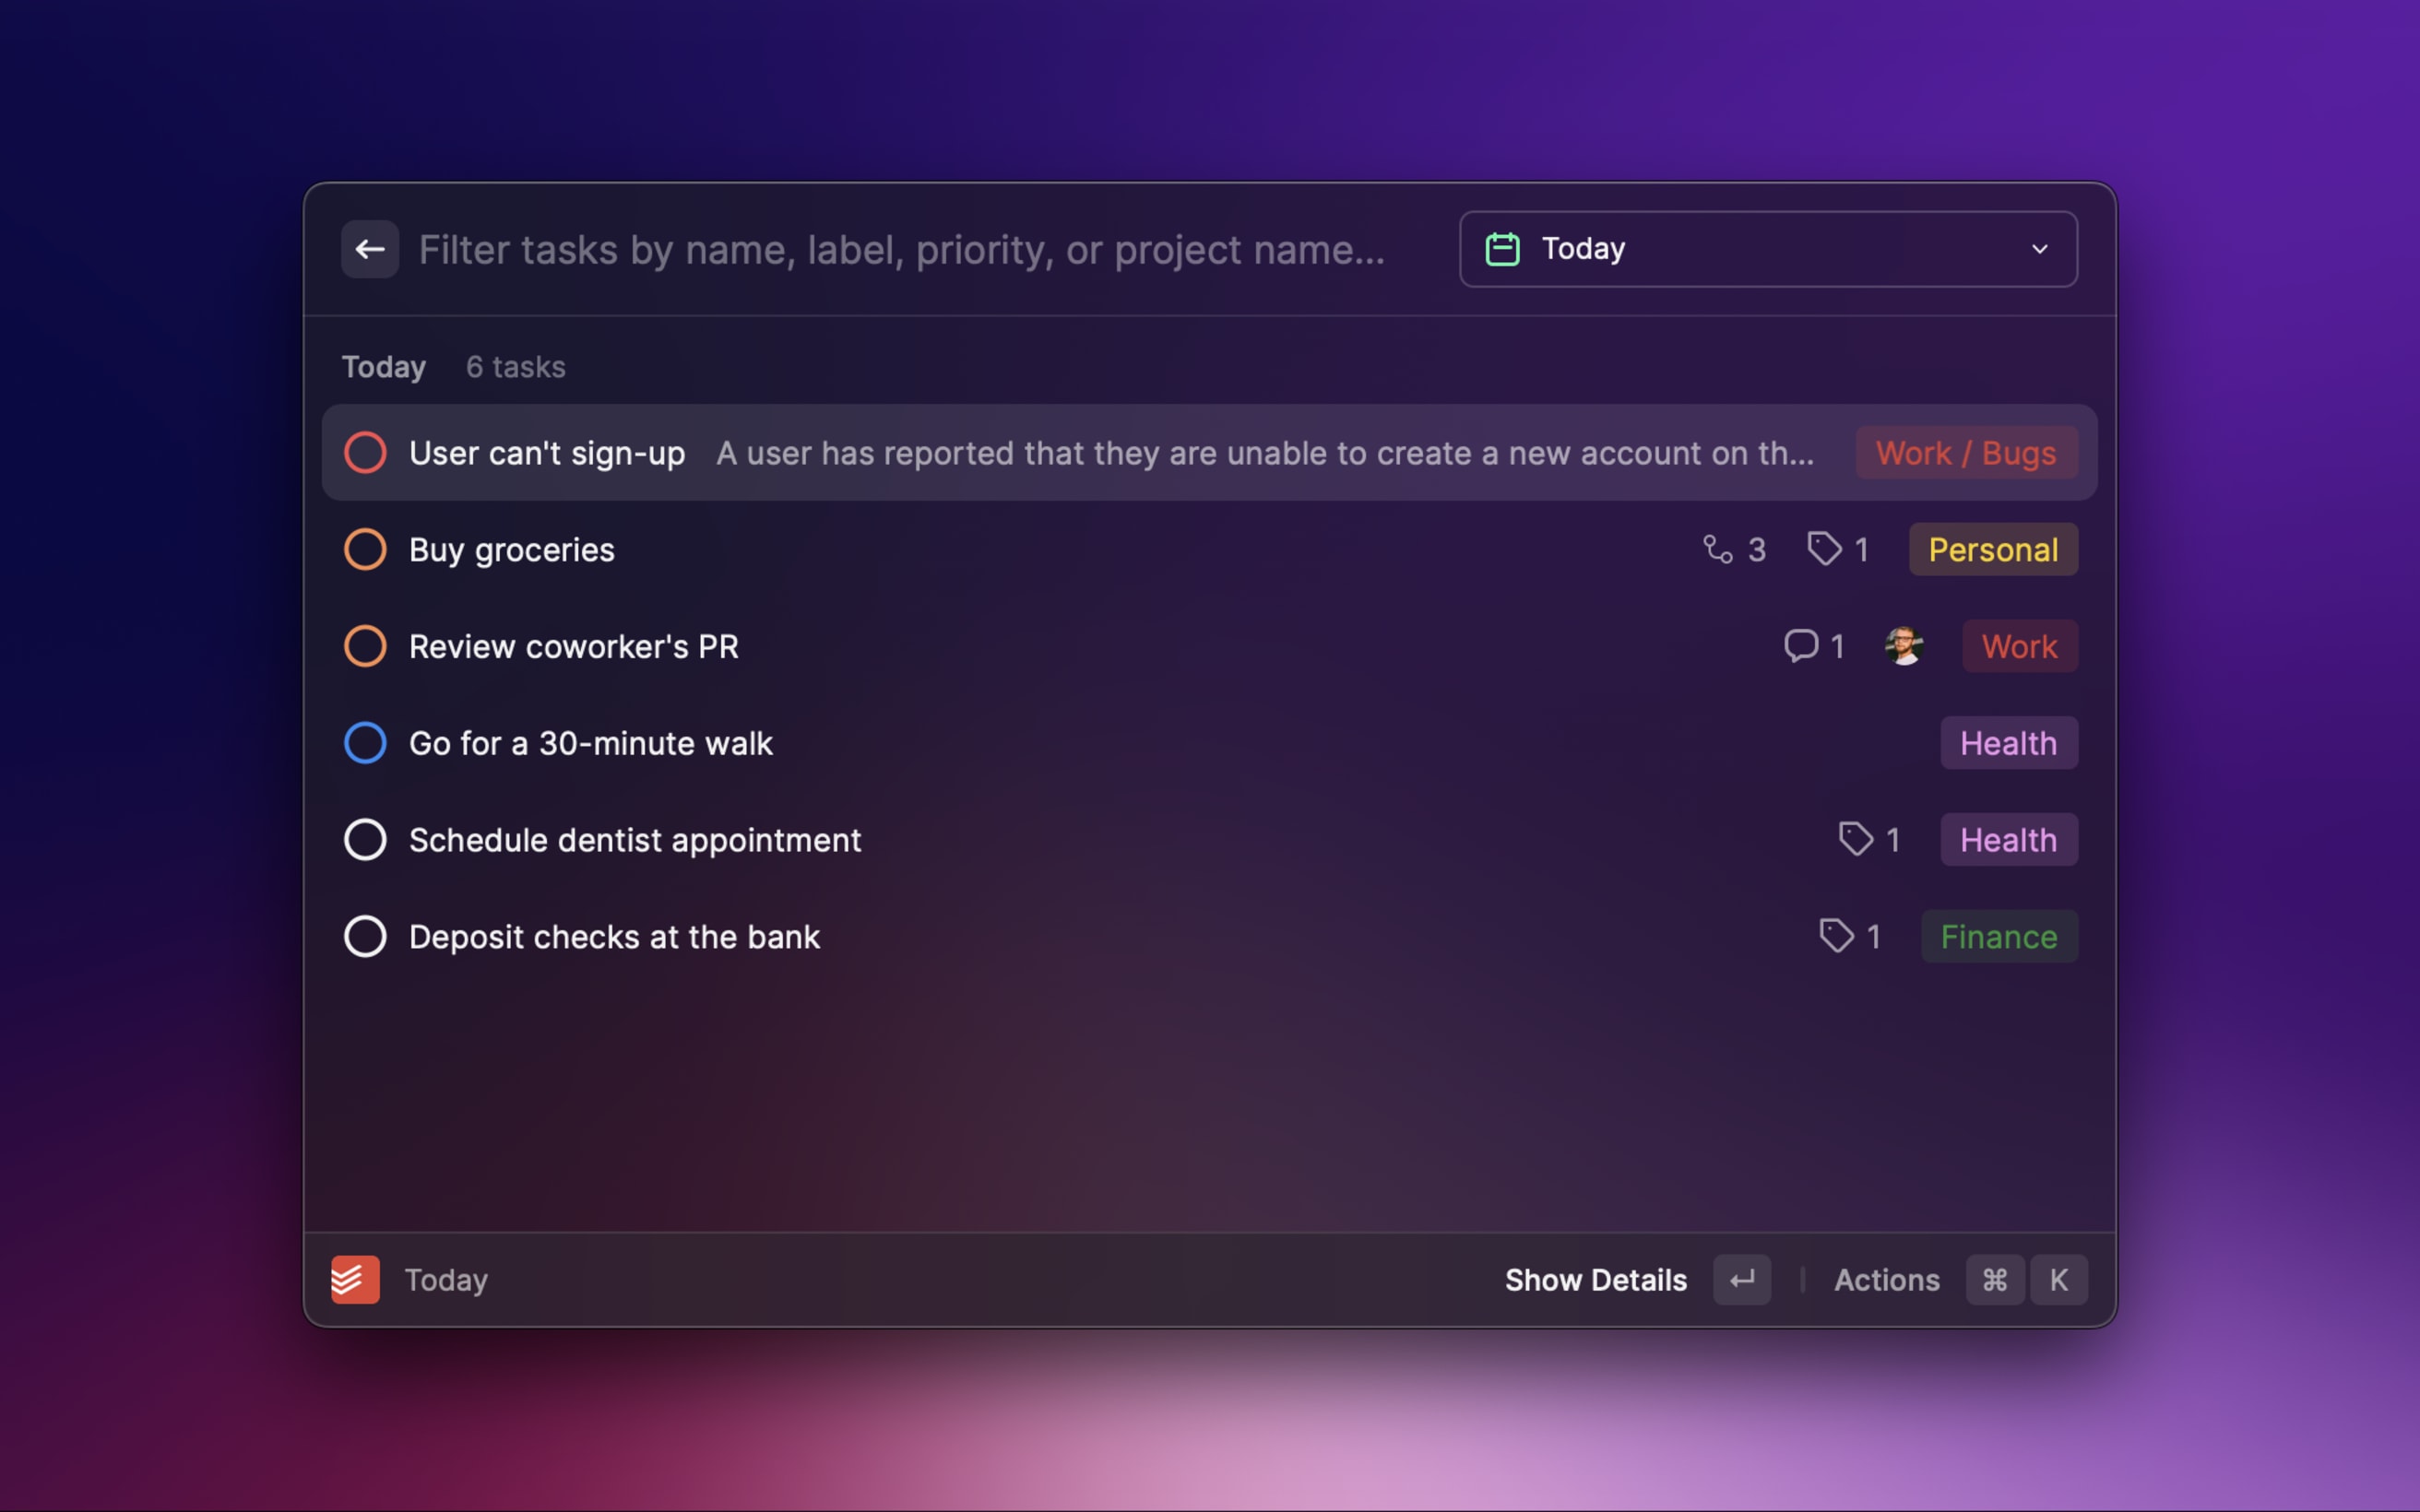The width and height of the screenshot is (2420, 1512).
Task: Toggle completion circle for Schedule dentist appointment
Action: click(x=364, y=840)
